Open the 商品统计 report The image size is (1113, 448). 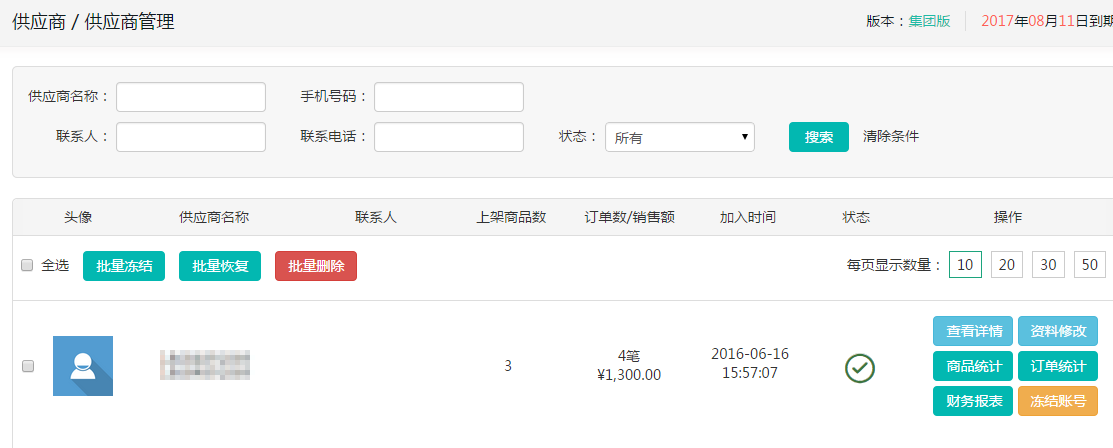pos(973,366)
